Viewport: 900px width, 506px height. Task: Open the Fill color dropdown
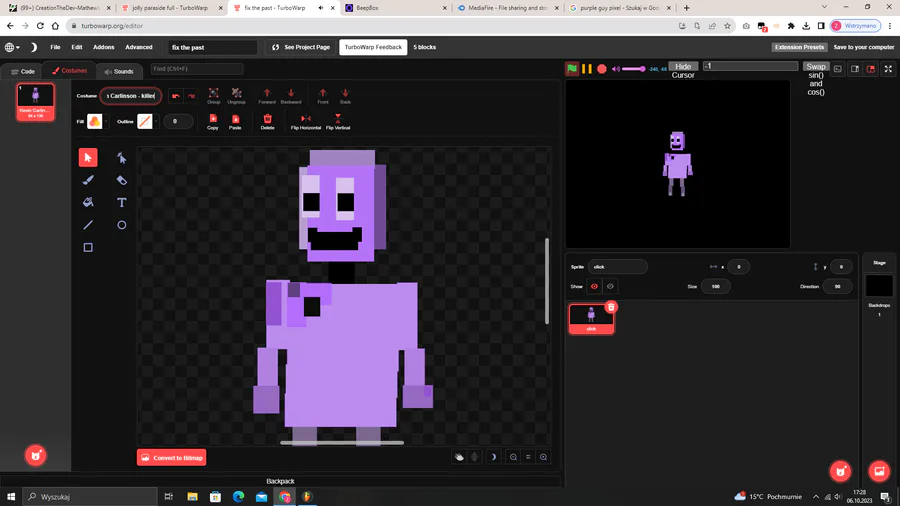106,122
